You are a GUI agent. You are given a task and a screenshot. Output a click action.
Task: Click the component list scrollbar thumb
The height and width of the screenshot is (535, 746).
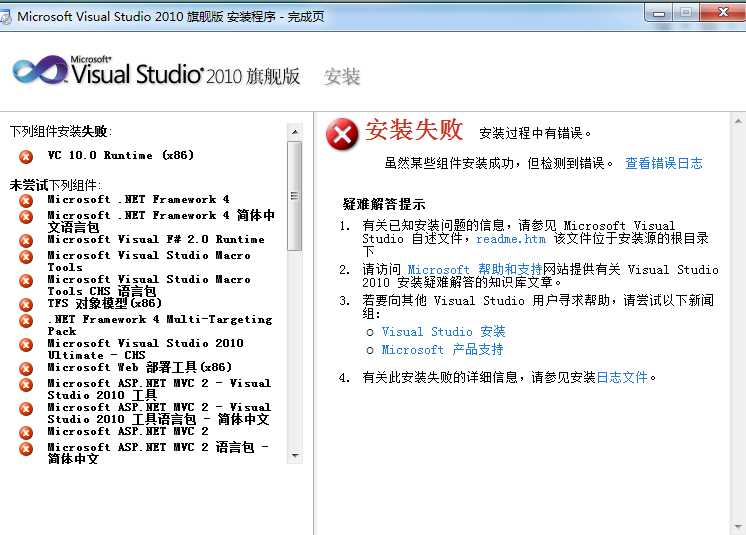pyautogui.click(x=295, y=195)
